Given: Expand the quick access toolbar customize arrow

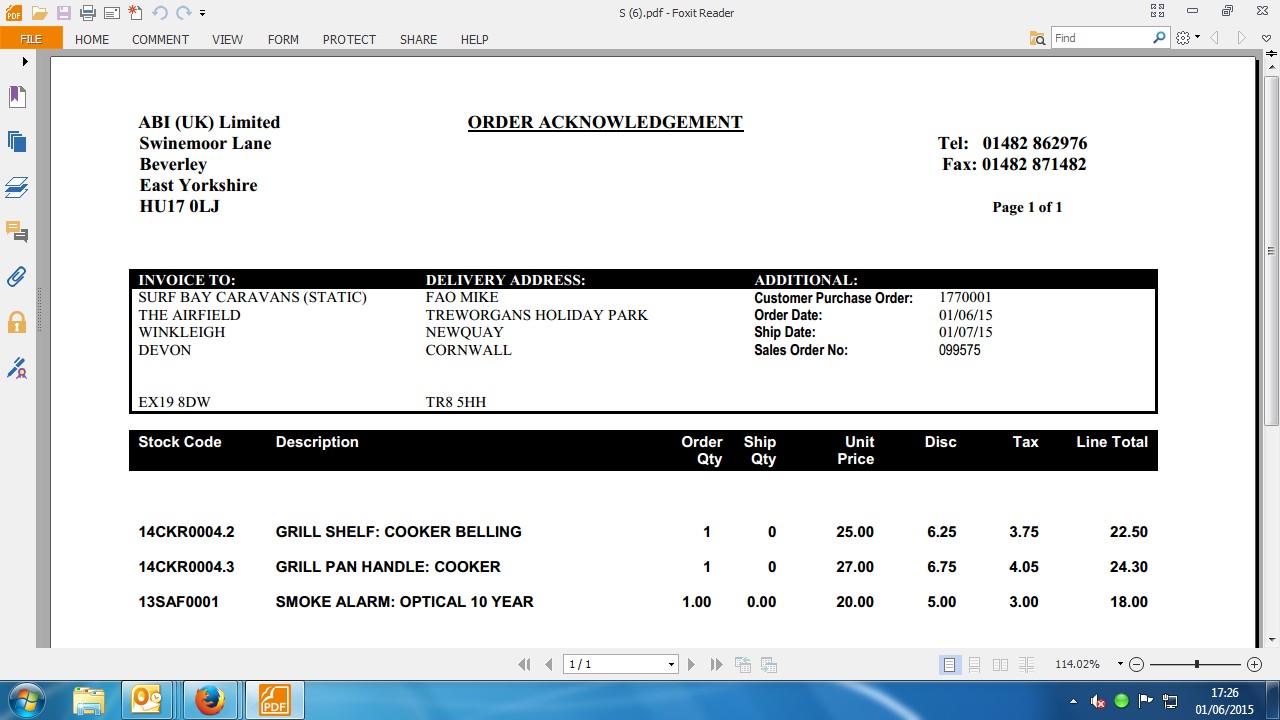Looking at the screenshot, I should [x=203, y=13].
